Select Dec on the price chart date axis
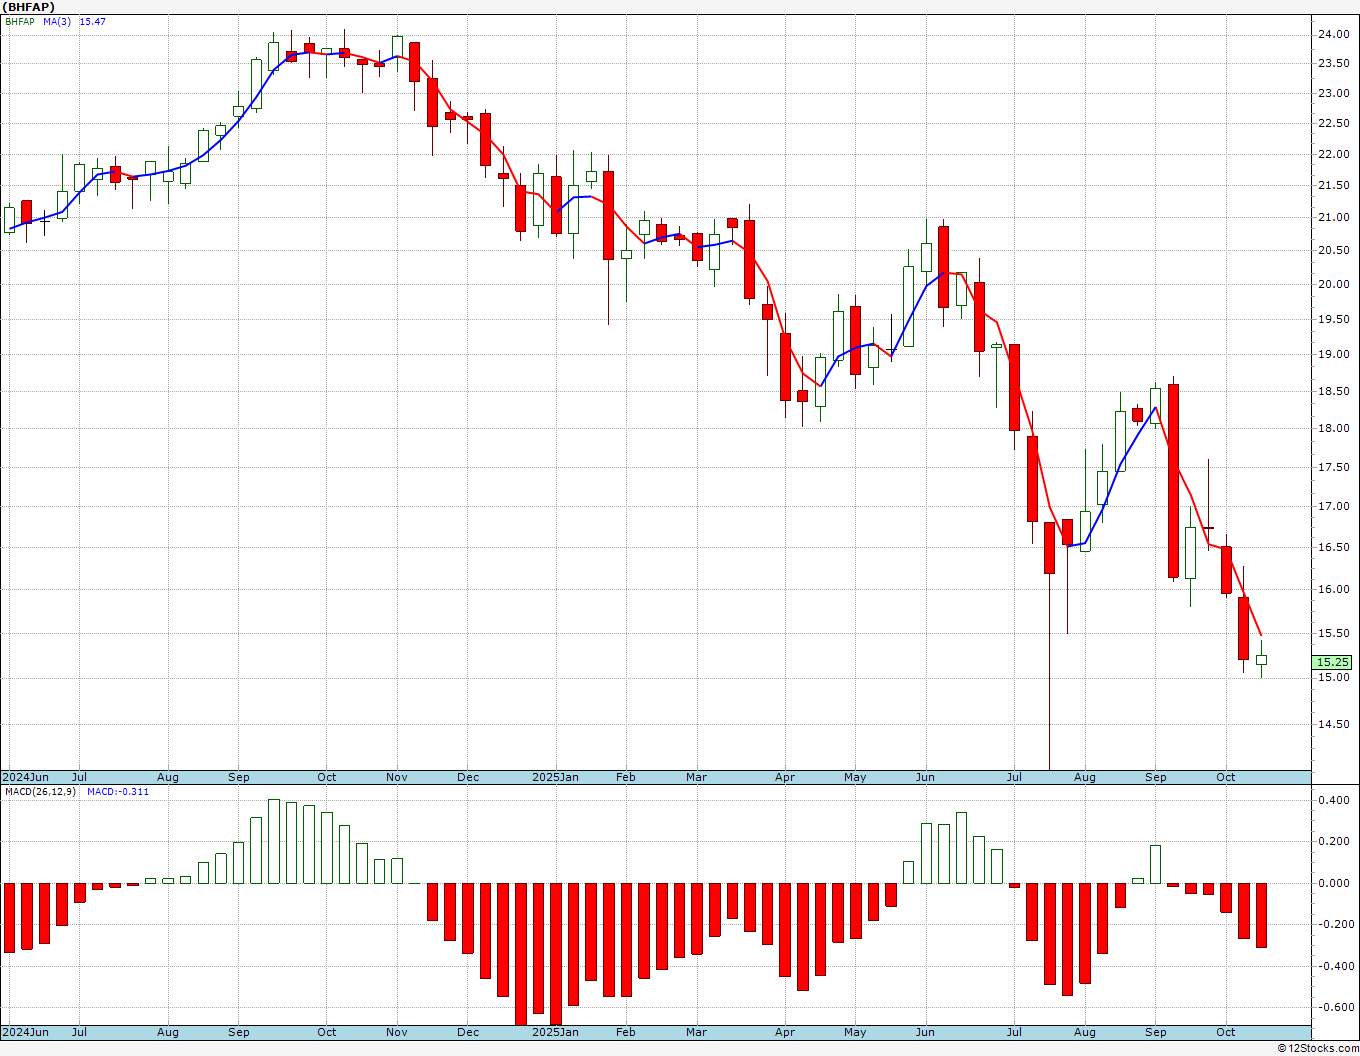Screen dimensions: 1360x1056 468,777
